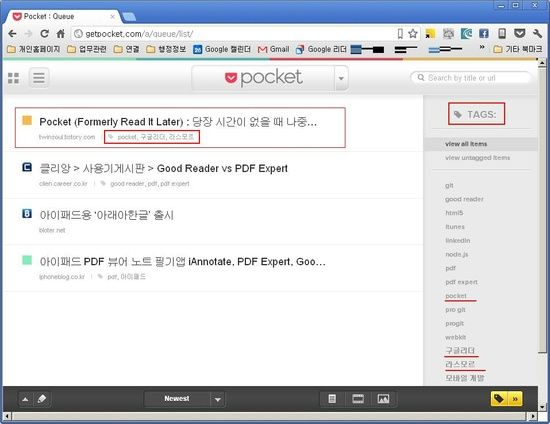The width and height of the screenshot is (550, 424).
Task: Click the Facebook extension icon
Action: click(484, 34)
